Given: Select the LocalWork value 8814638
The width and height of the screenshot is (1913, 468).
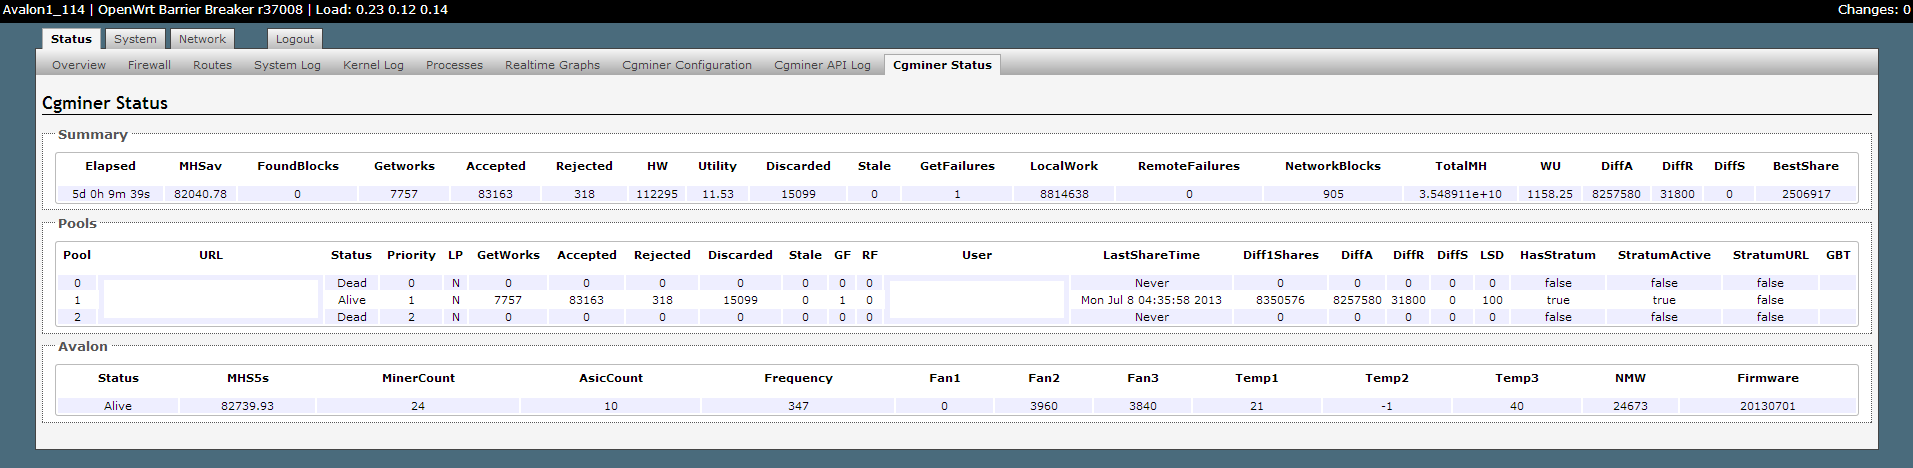Looking at the screenshot, I should click(1064, 194).
